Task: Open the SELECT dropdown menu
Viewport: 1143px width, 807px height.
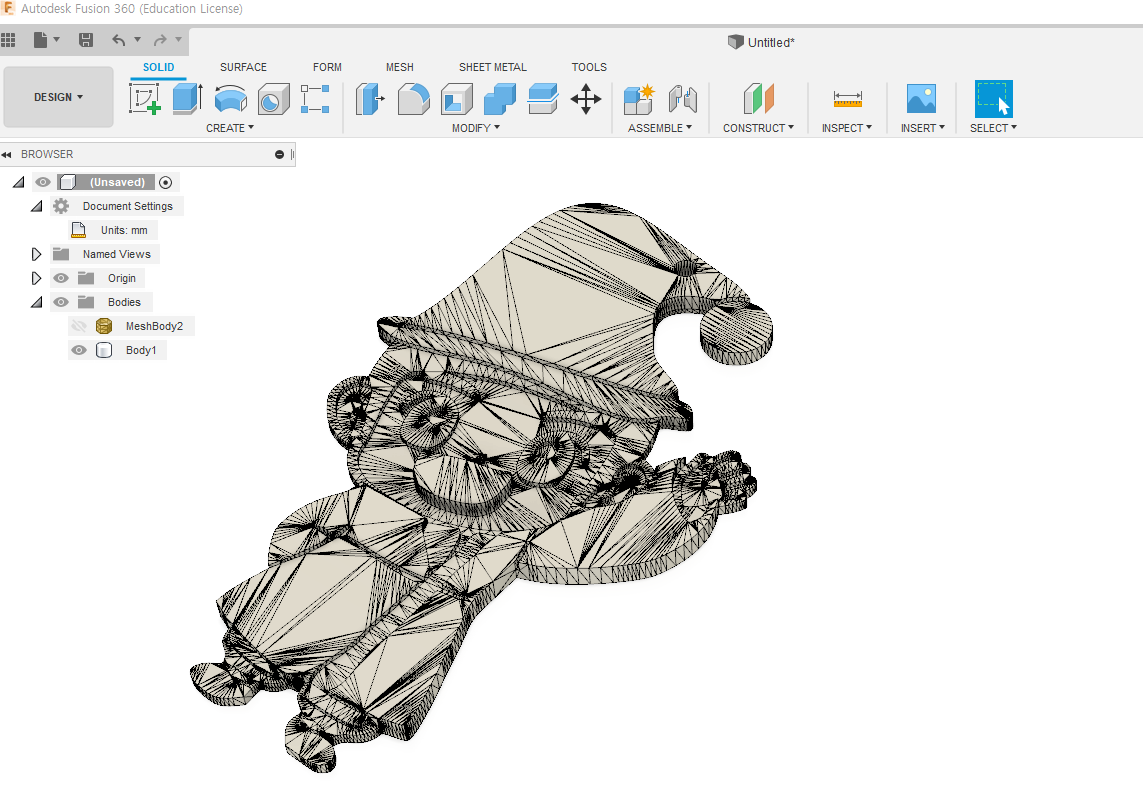Action: point(994,128)
